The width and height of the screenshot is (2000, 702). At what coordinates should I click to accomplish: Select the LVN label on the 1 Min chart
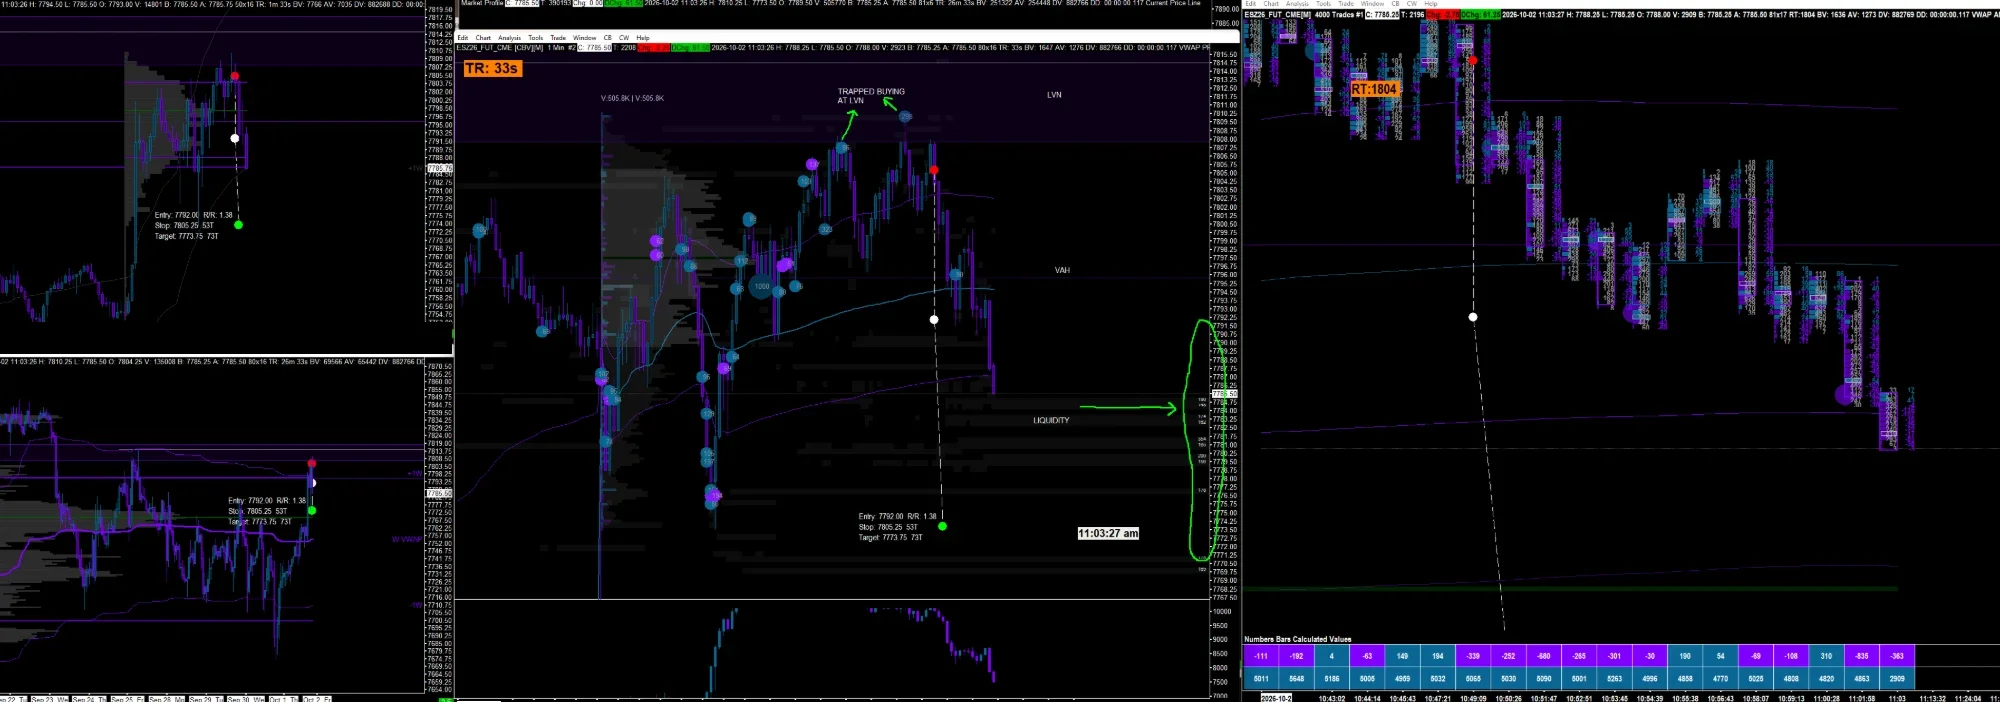(x=1054, y=95)
